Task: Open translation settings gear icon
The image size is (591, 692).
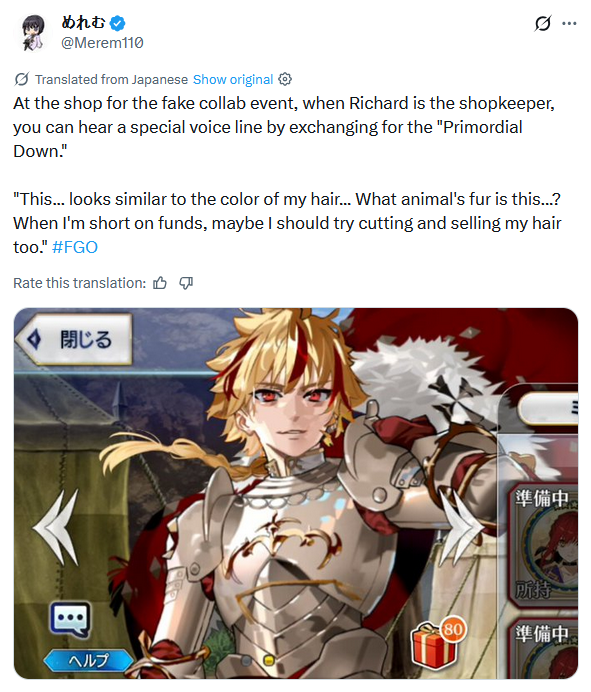Action: click(285, 79)
